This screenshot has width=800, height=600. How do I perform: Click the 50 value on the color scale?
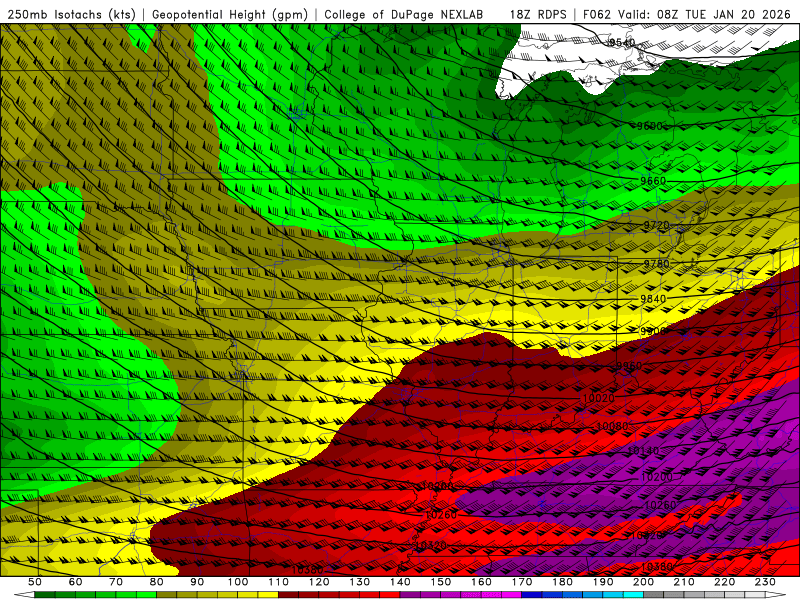click(35, 582)
